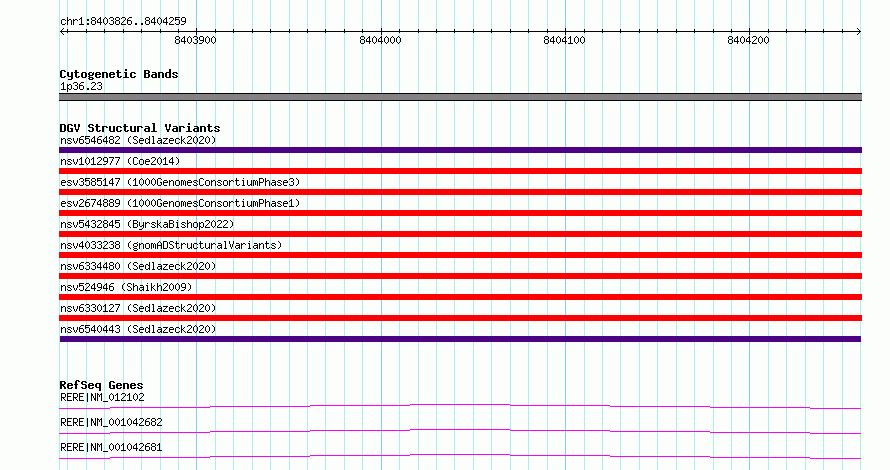Click the magenta line for RERE|NM_001042681
Screen dimensions: 890x470
click(460, 455)
